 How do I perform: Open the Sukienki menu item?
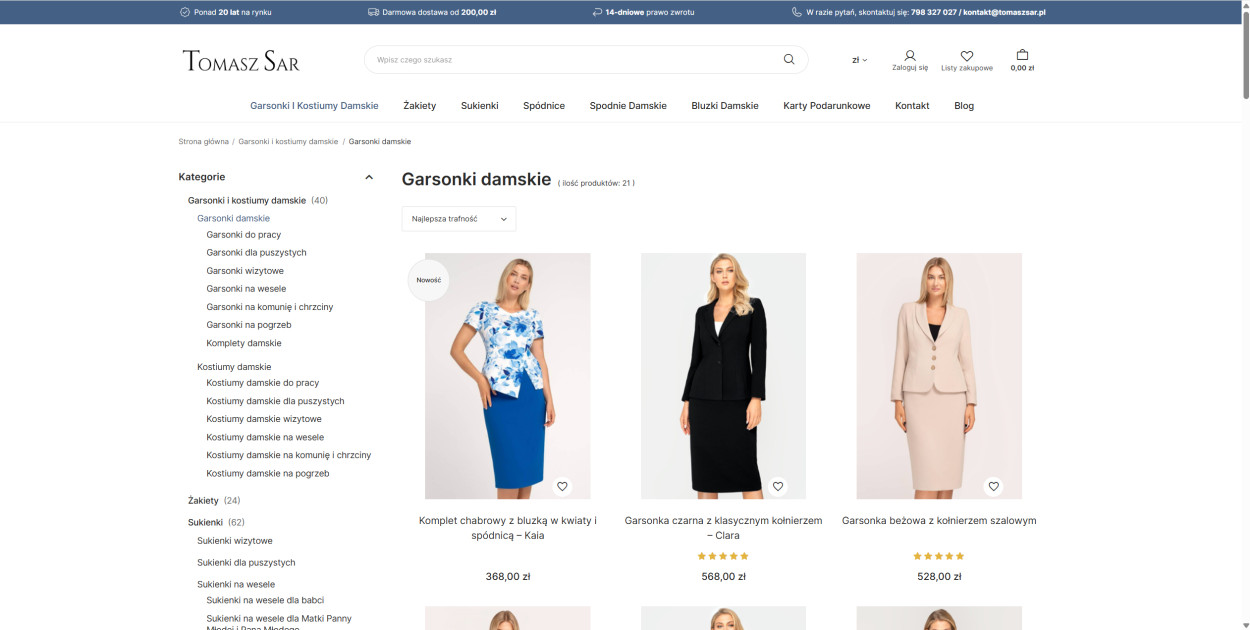click(x=479, y=106)
